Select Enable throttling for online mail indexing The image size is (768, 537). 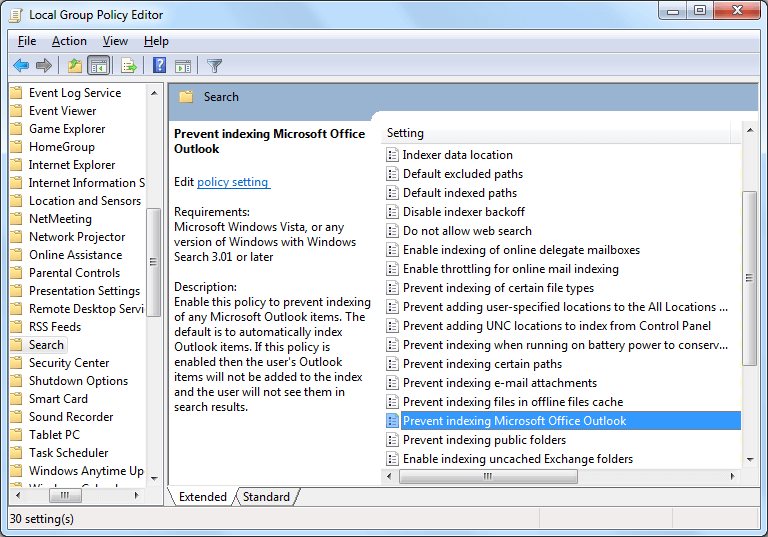point(510,269)
